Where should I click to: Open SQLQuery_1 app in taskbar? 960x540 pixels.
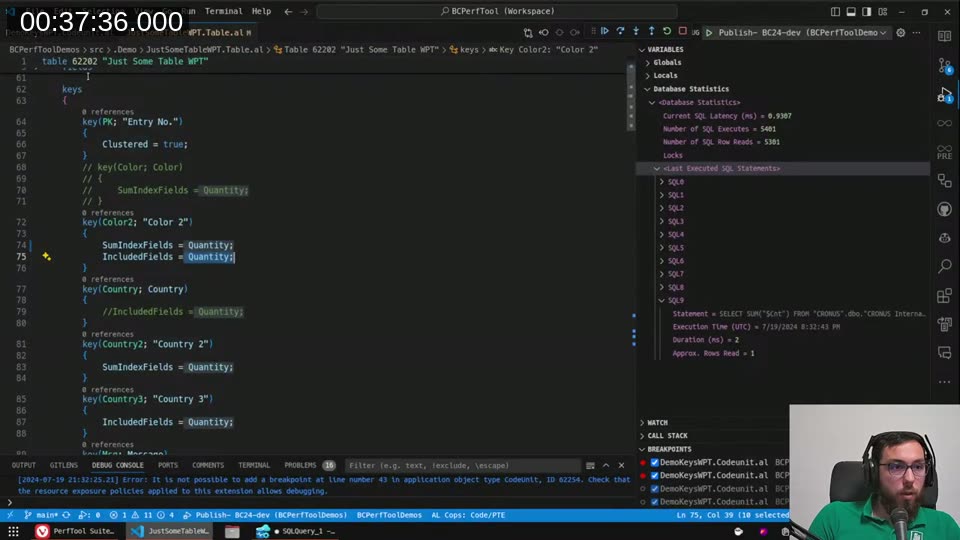[298, 531]
